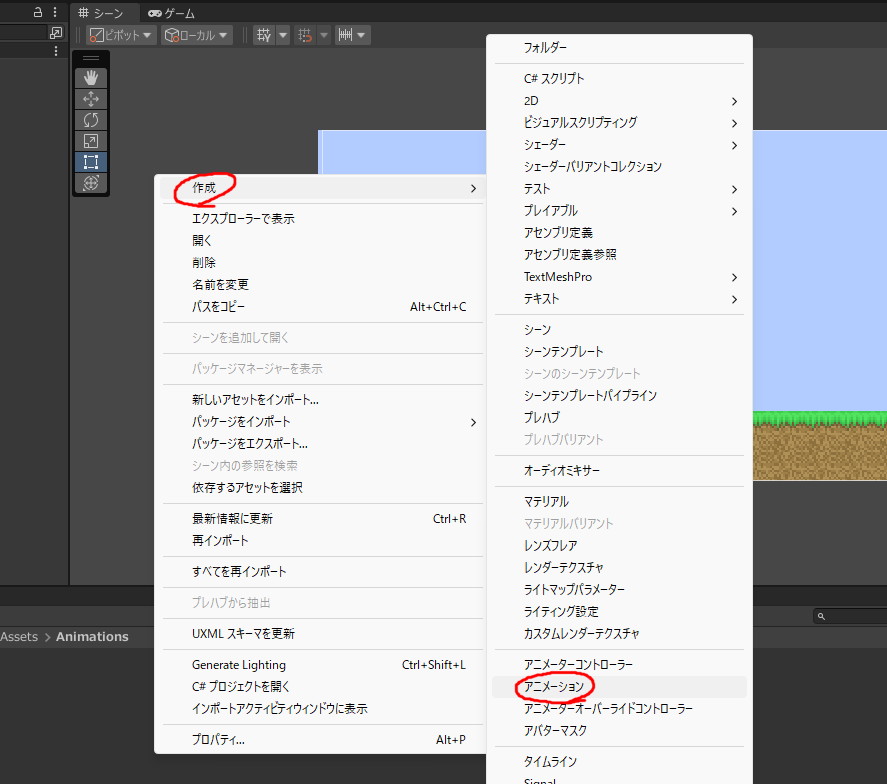Open the ピボット pivot dropdown
This screenshot has height=784, width=887.
[x=121, y=35]
